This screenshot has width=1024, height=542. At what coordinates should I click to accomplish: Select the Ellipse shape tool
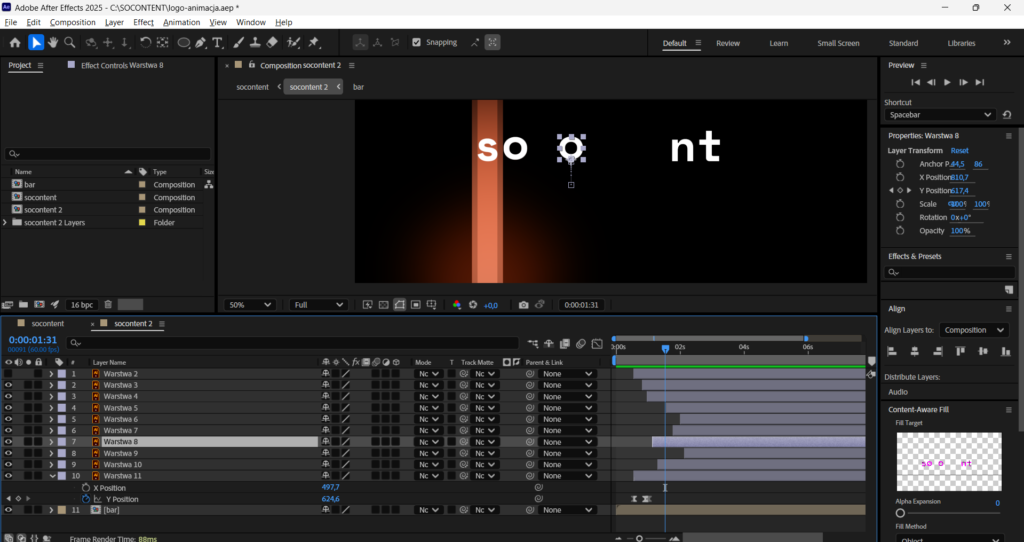coord(184,42)
